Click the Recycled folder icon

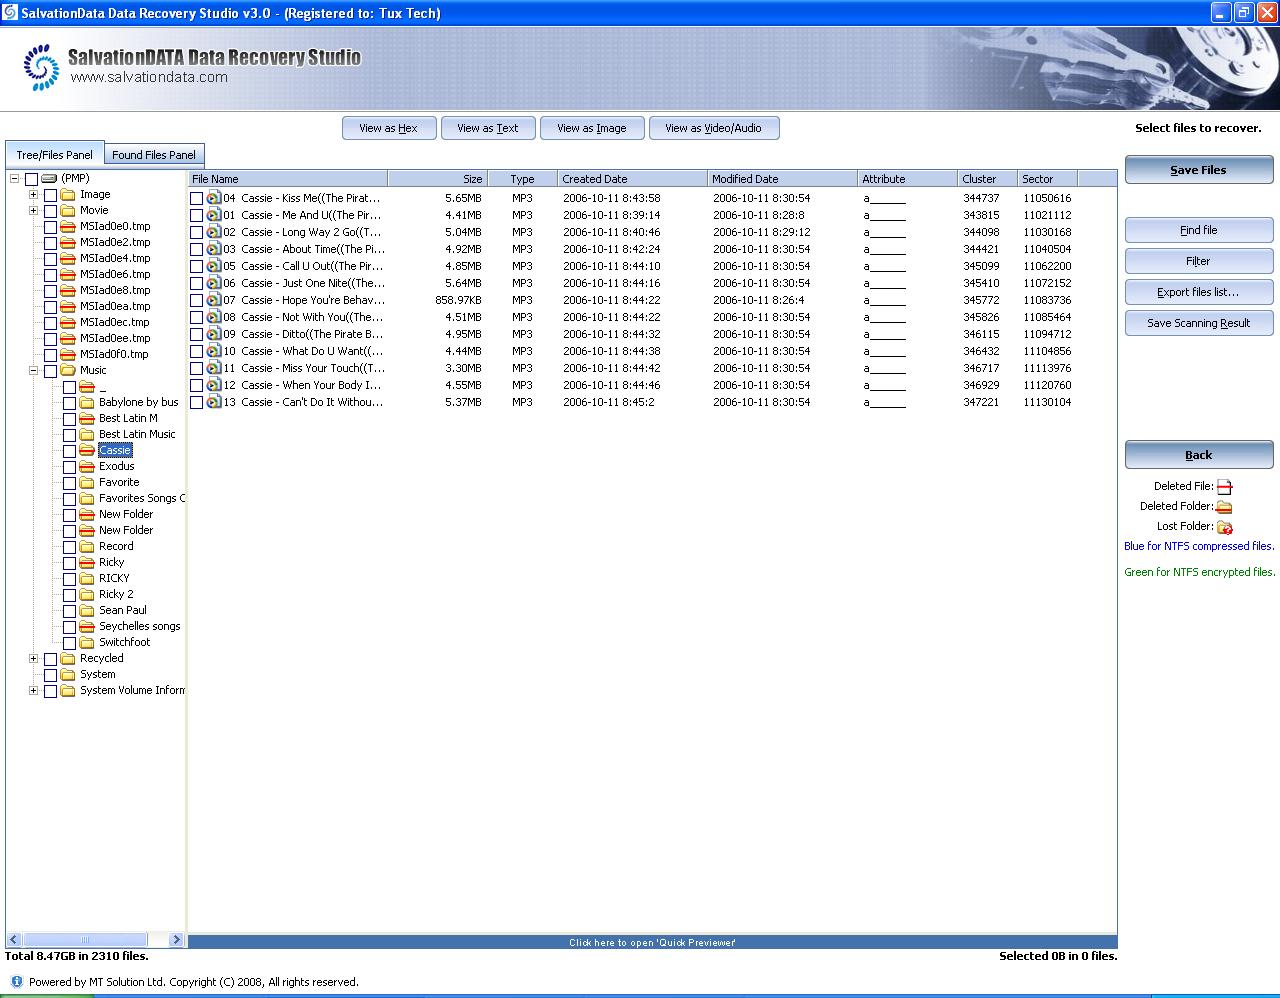click(68, 659)
